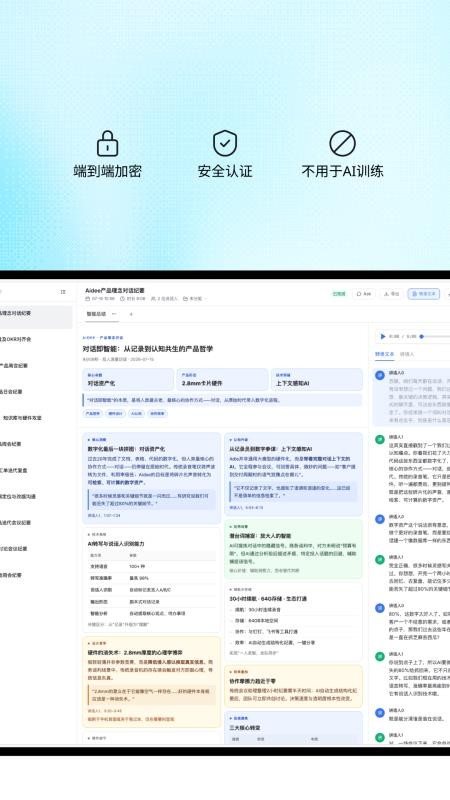Switch to the 智能总结 tab

pos(96,314)
